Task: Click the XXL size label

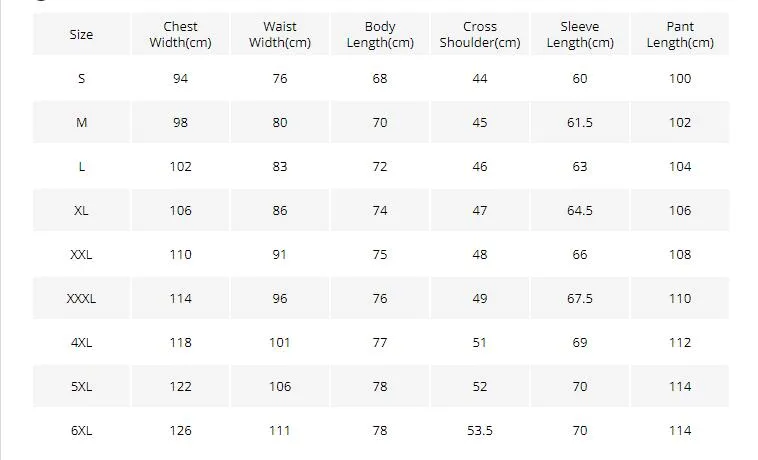Action: pos(81,255)
